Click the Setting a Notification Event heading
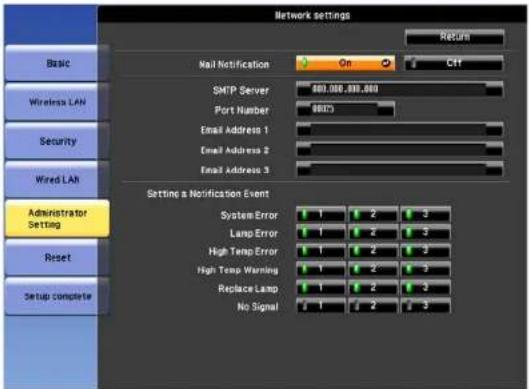 point(208,194)
